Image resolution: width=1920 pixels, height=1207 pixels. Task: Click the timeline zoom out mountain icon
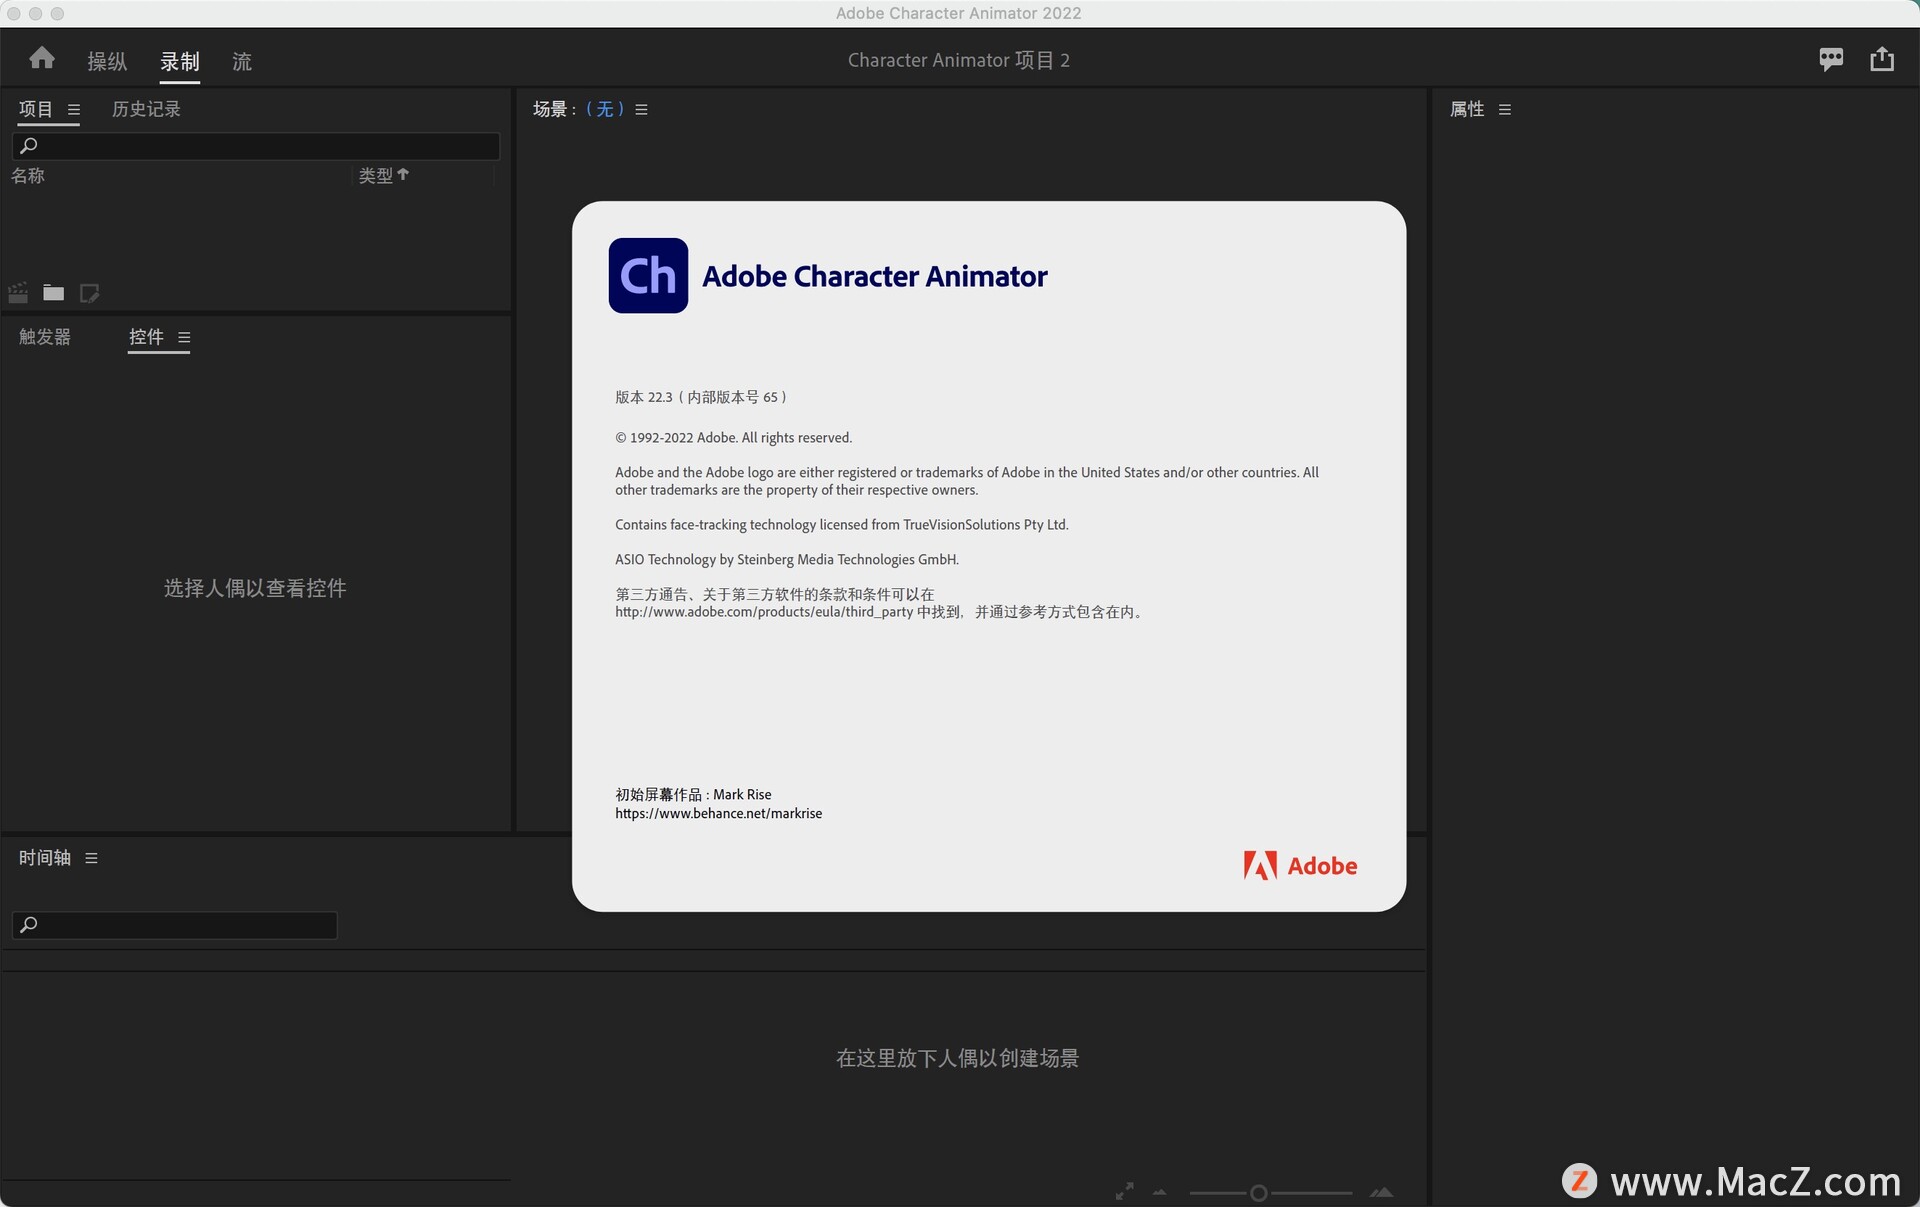pyautogui.click(x=1160, y=1192)
